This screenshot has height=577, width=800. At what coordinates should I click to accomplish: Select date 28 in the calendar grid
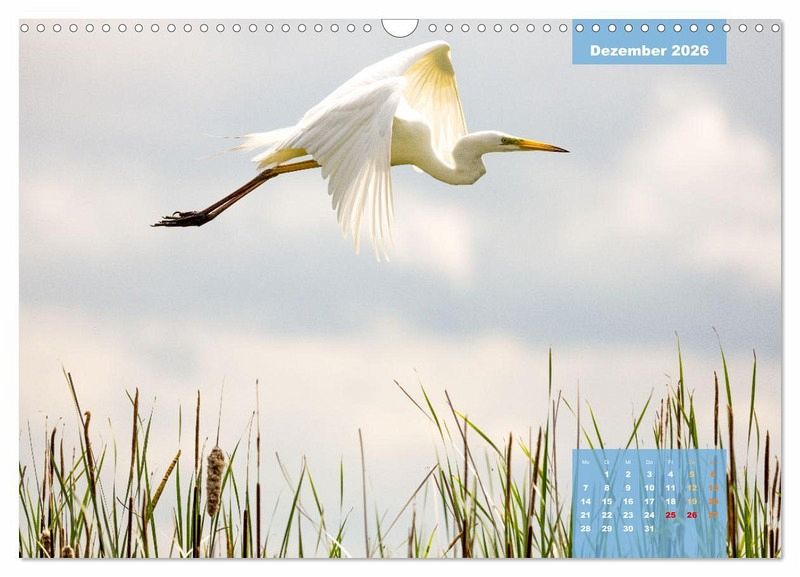pos(585,529)
